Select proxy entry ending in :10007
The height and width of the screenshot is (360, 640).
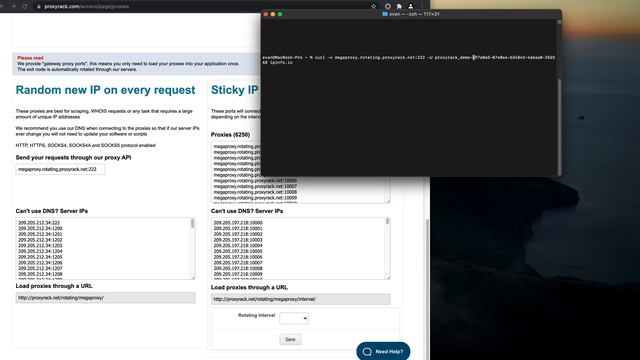coord(255,186)
